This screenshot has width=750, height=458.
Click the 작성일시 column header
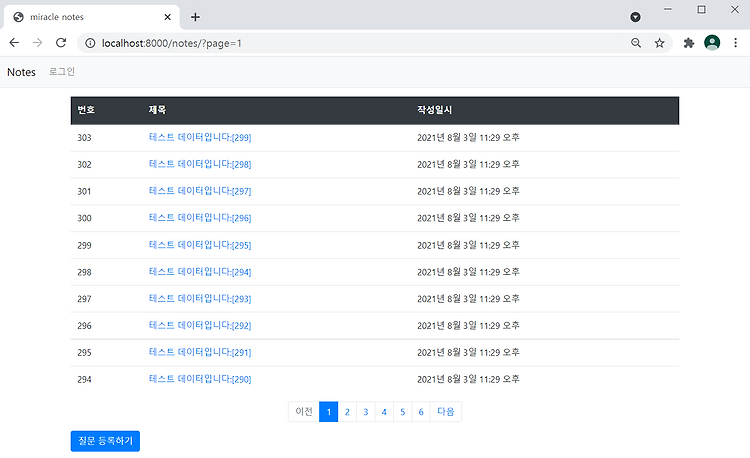[x=434, y=110]
